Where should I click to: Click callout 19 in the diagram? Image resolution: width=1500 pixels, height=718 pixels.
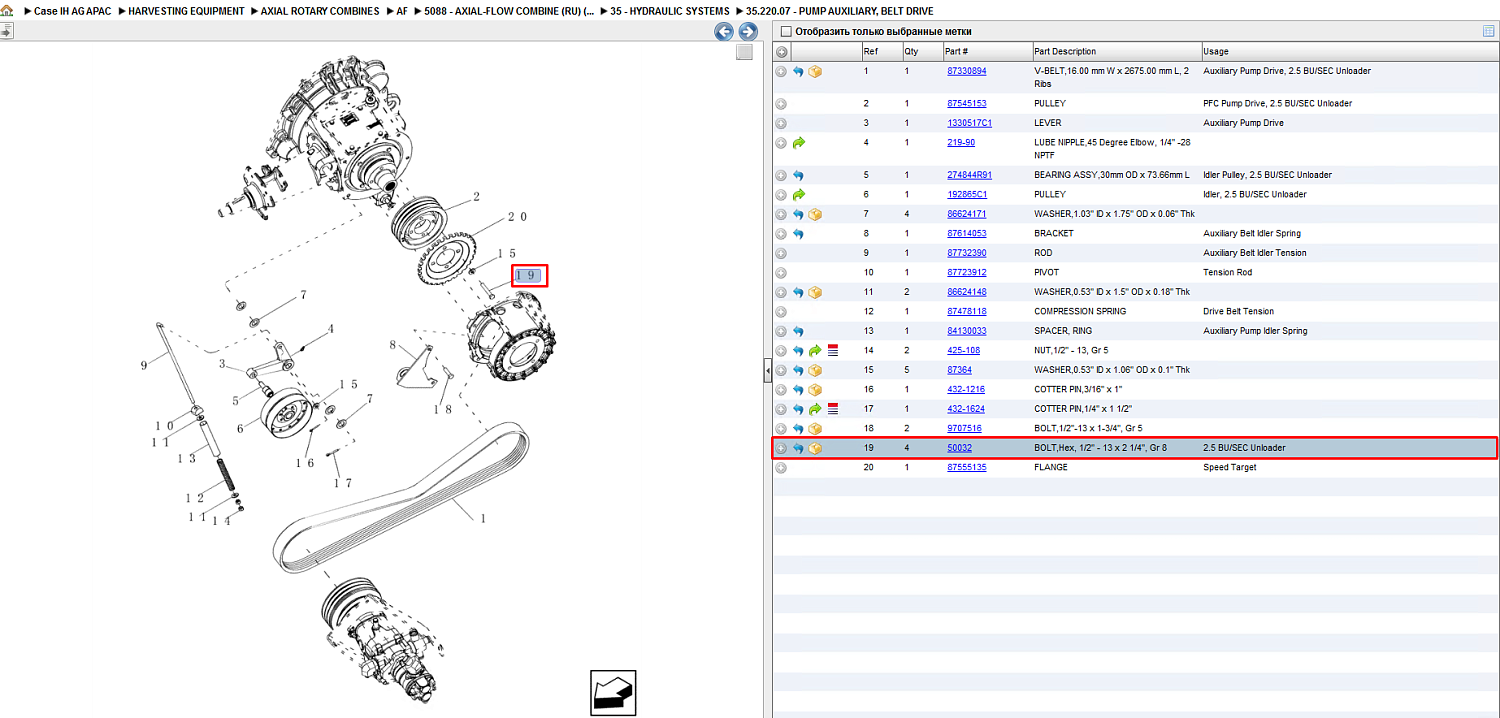click(x=529, y=275)
